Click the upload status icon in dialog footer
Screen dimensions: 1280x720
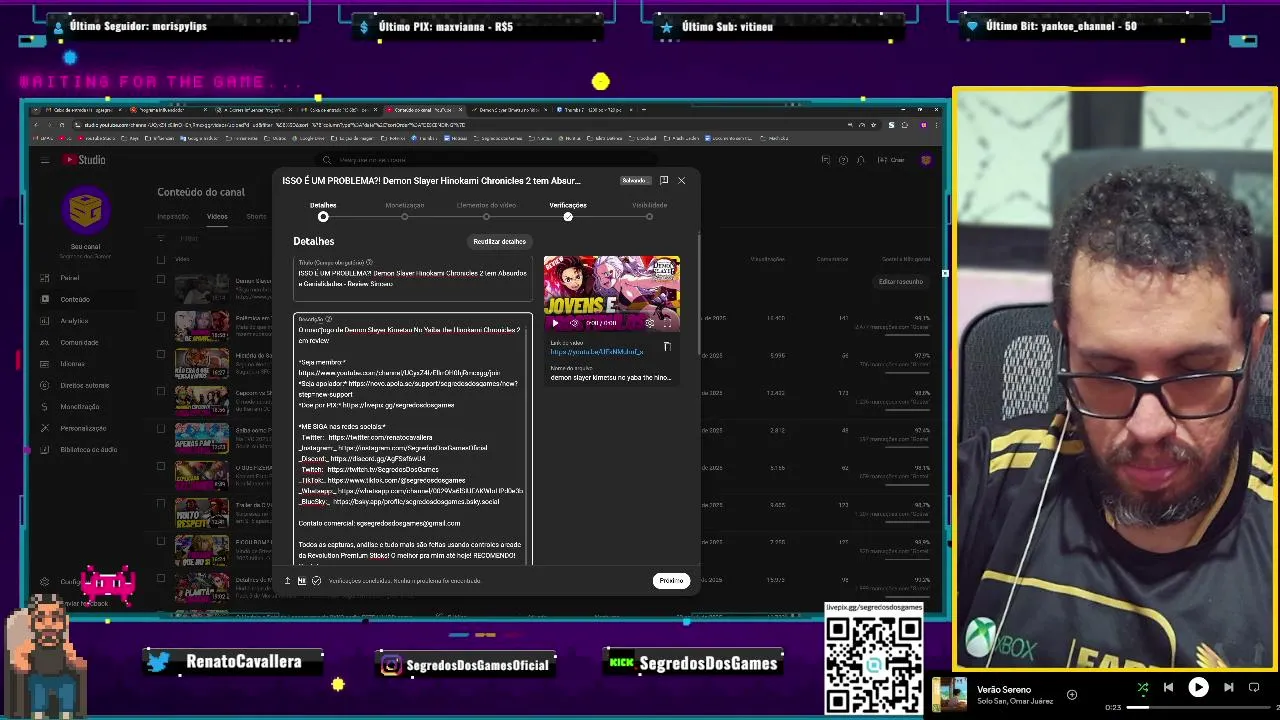click(x=287, y=581)
